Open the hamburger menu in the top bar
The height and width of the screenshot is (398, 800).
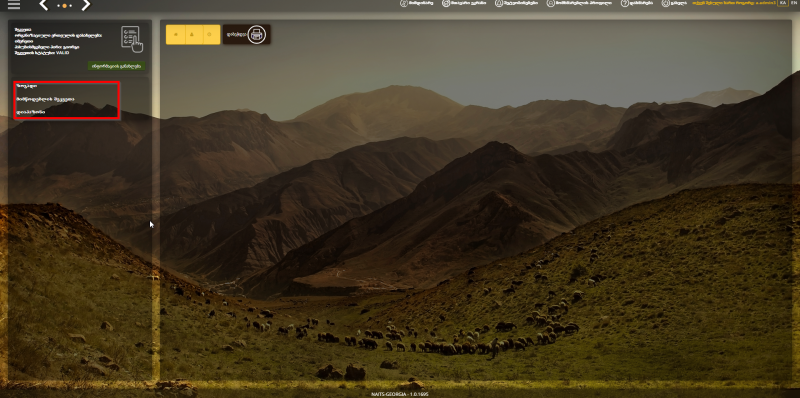pos(14,5)
